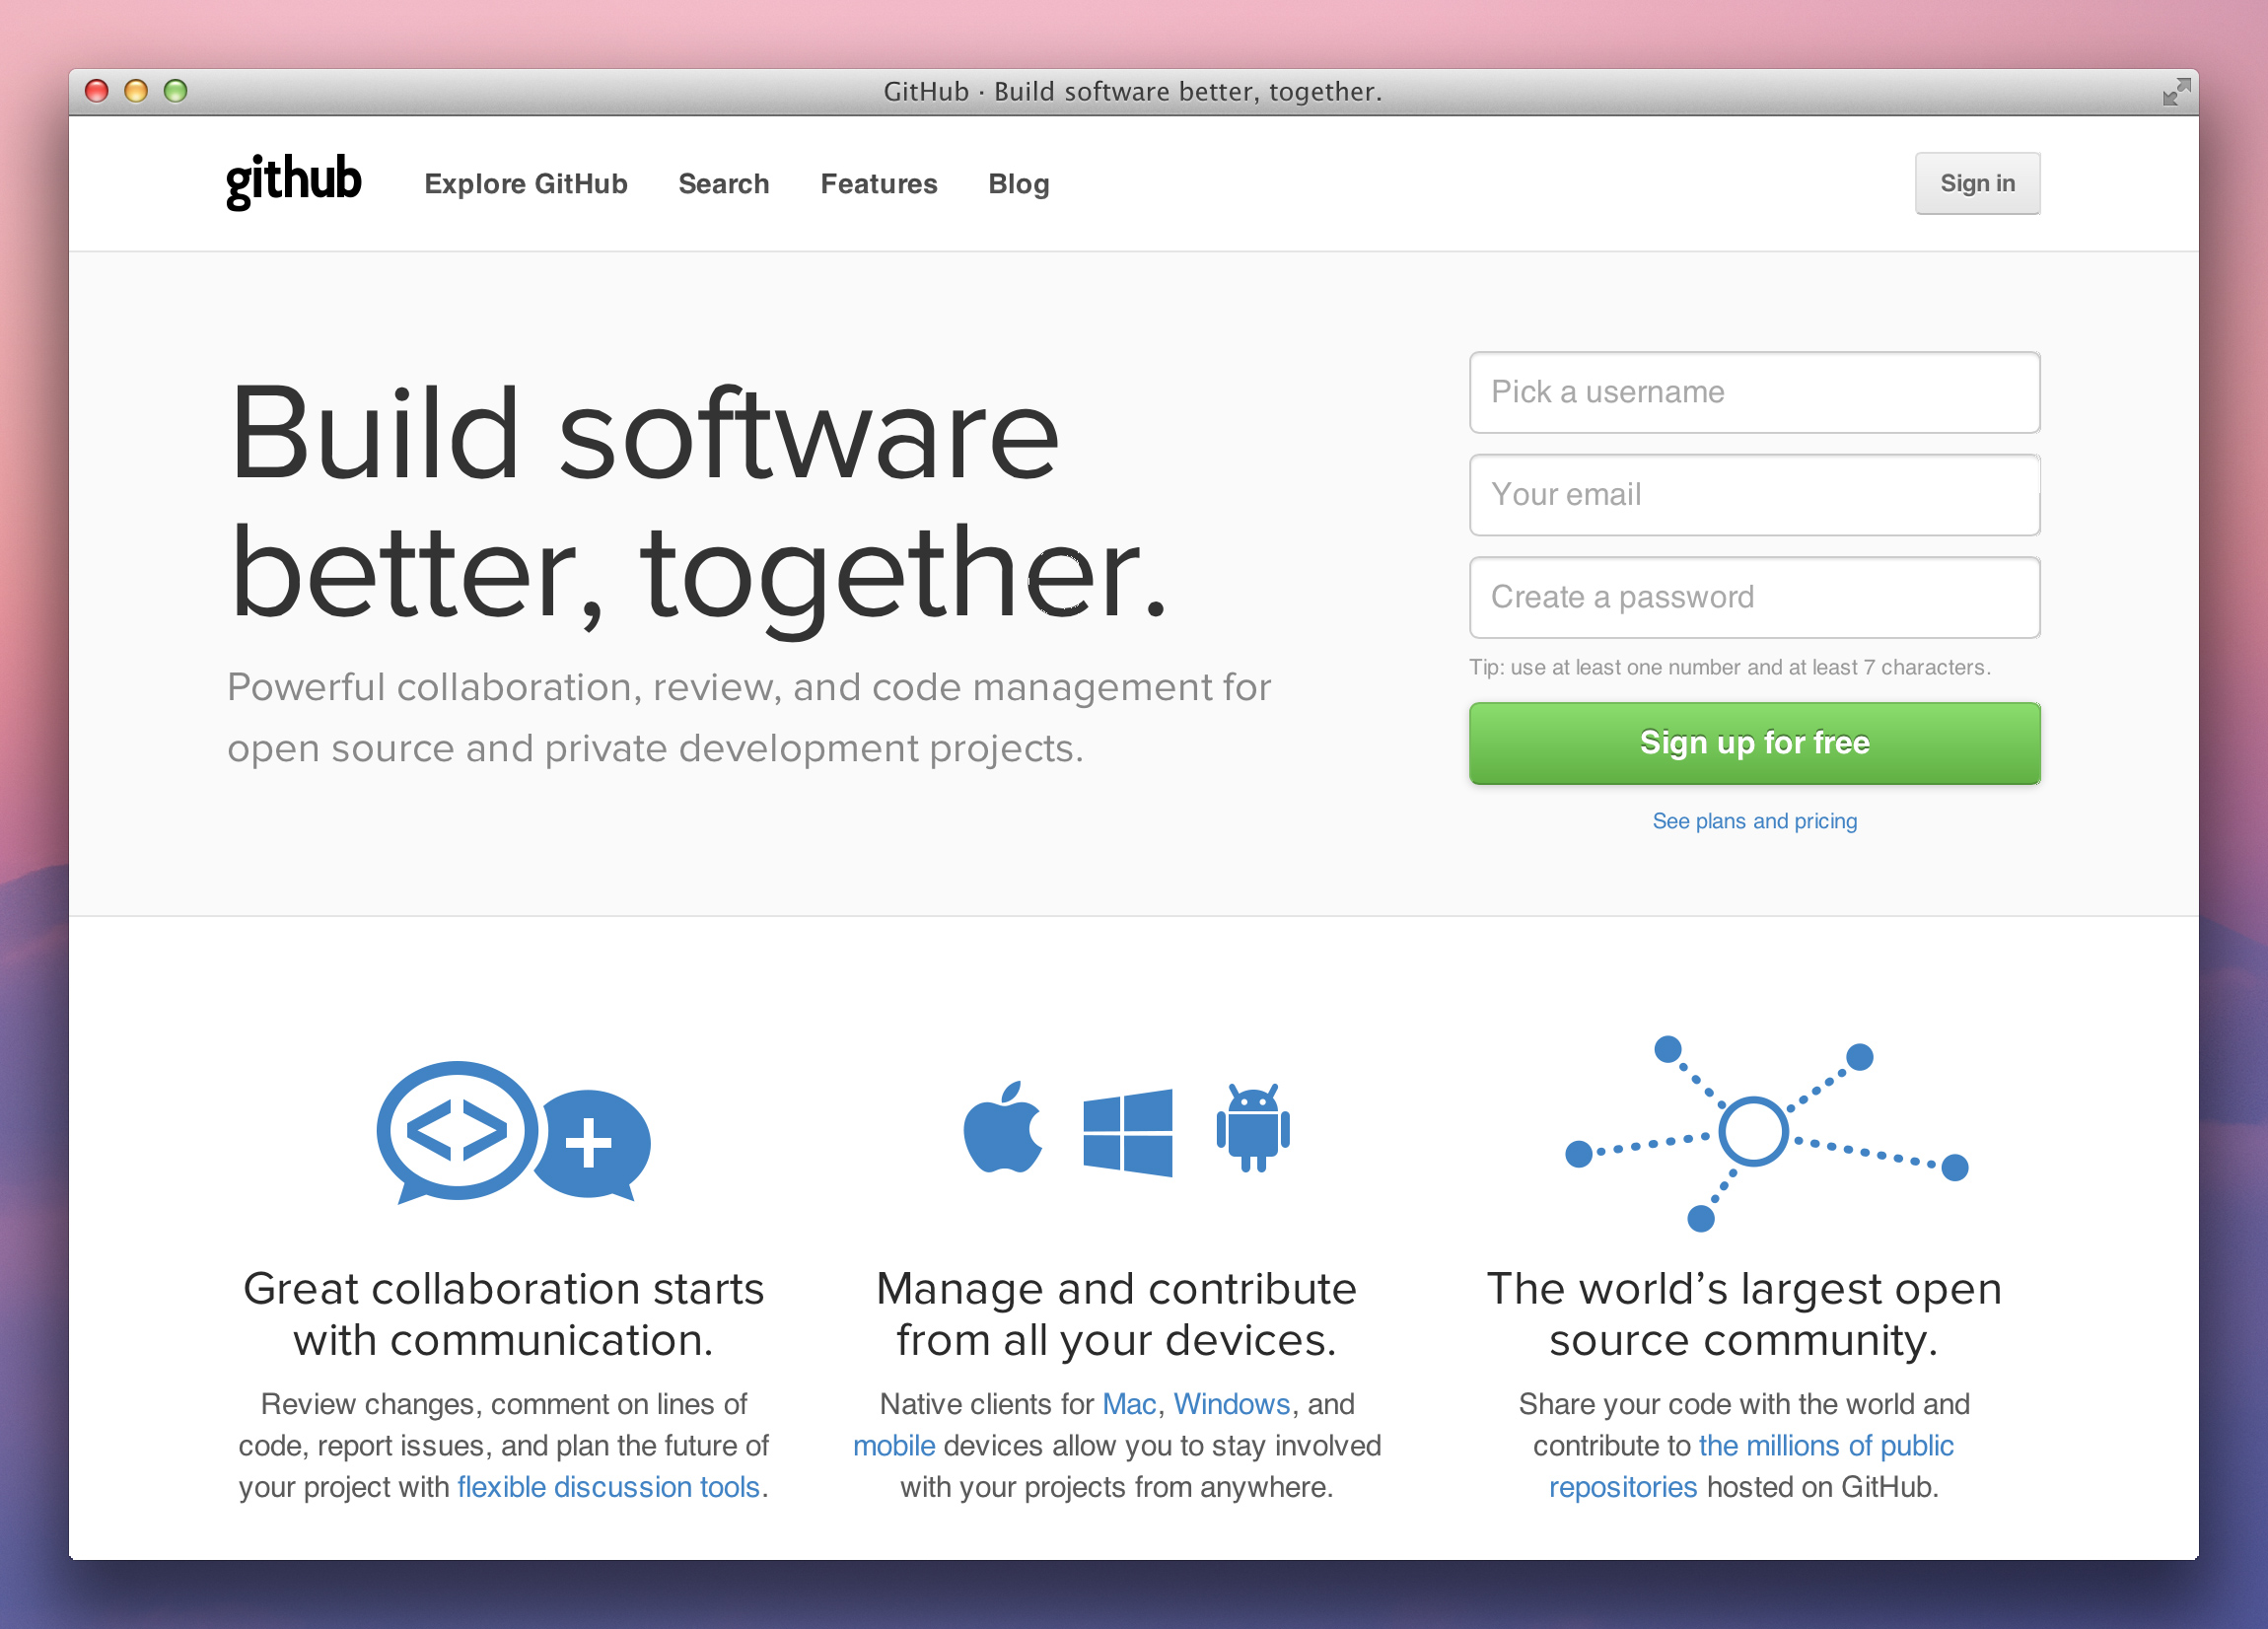Focus the Create a password field
This screenshot has width=2268, height=1629.
(x=1754, y=597)
